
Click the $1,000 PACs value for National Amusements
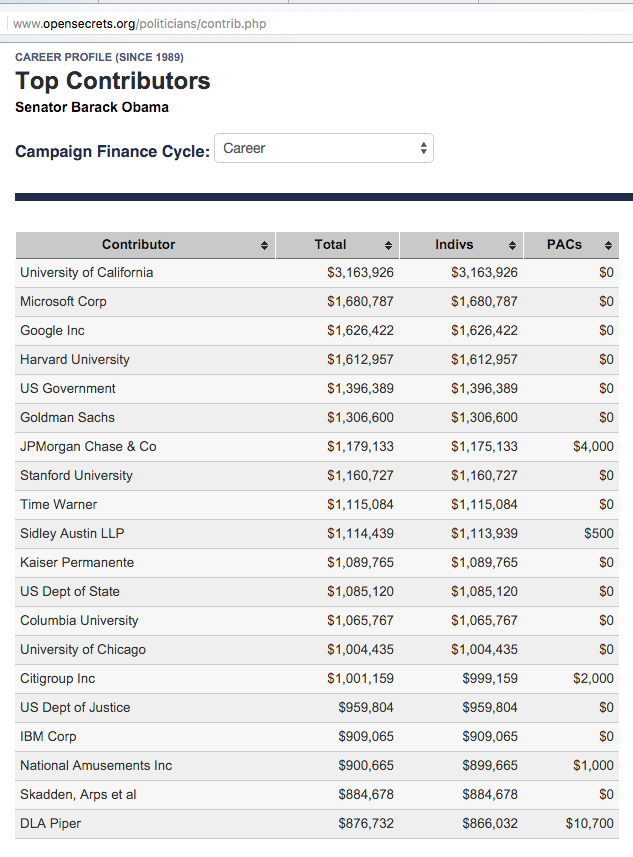tap(593, 765)
